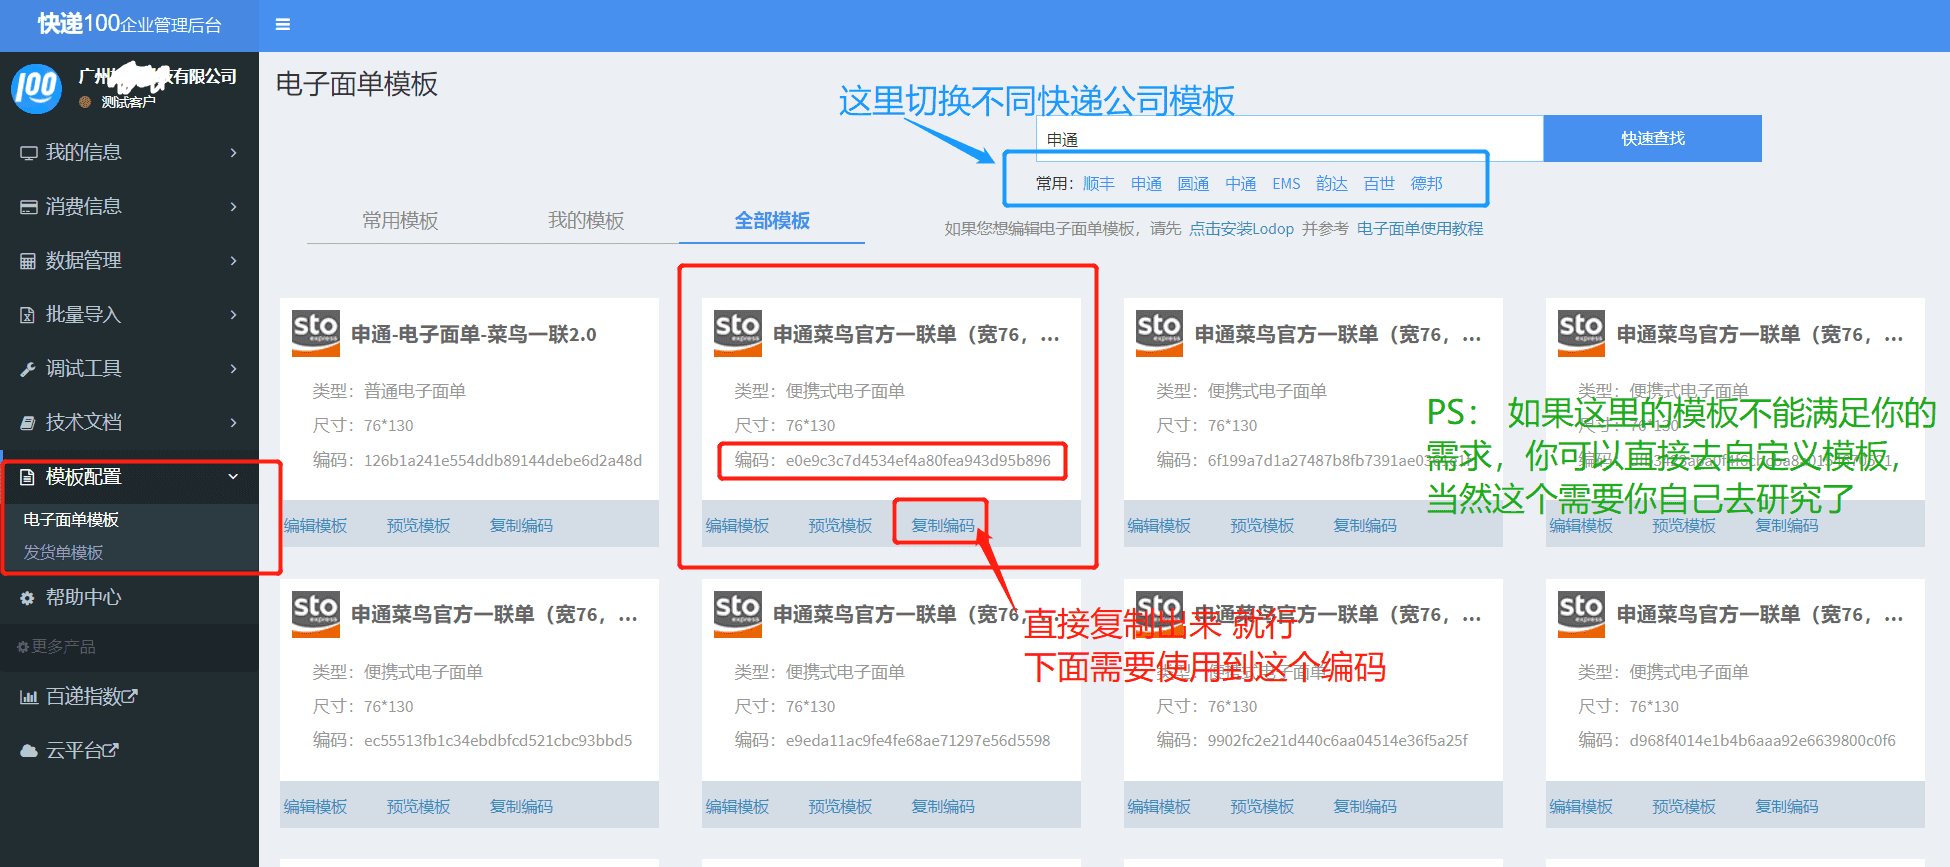The height and width of the screenshot is (867, 1950).
Task: Open the 电子面单使用教程 tutorial link
Action: [x=1419, y=229]
